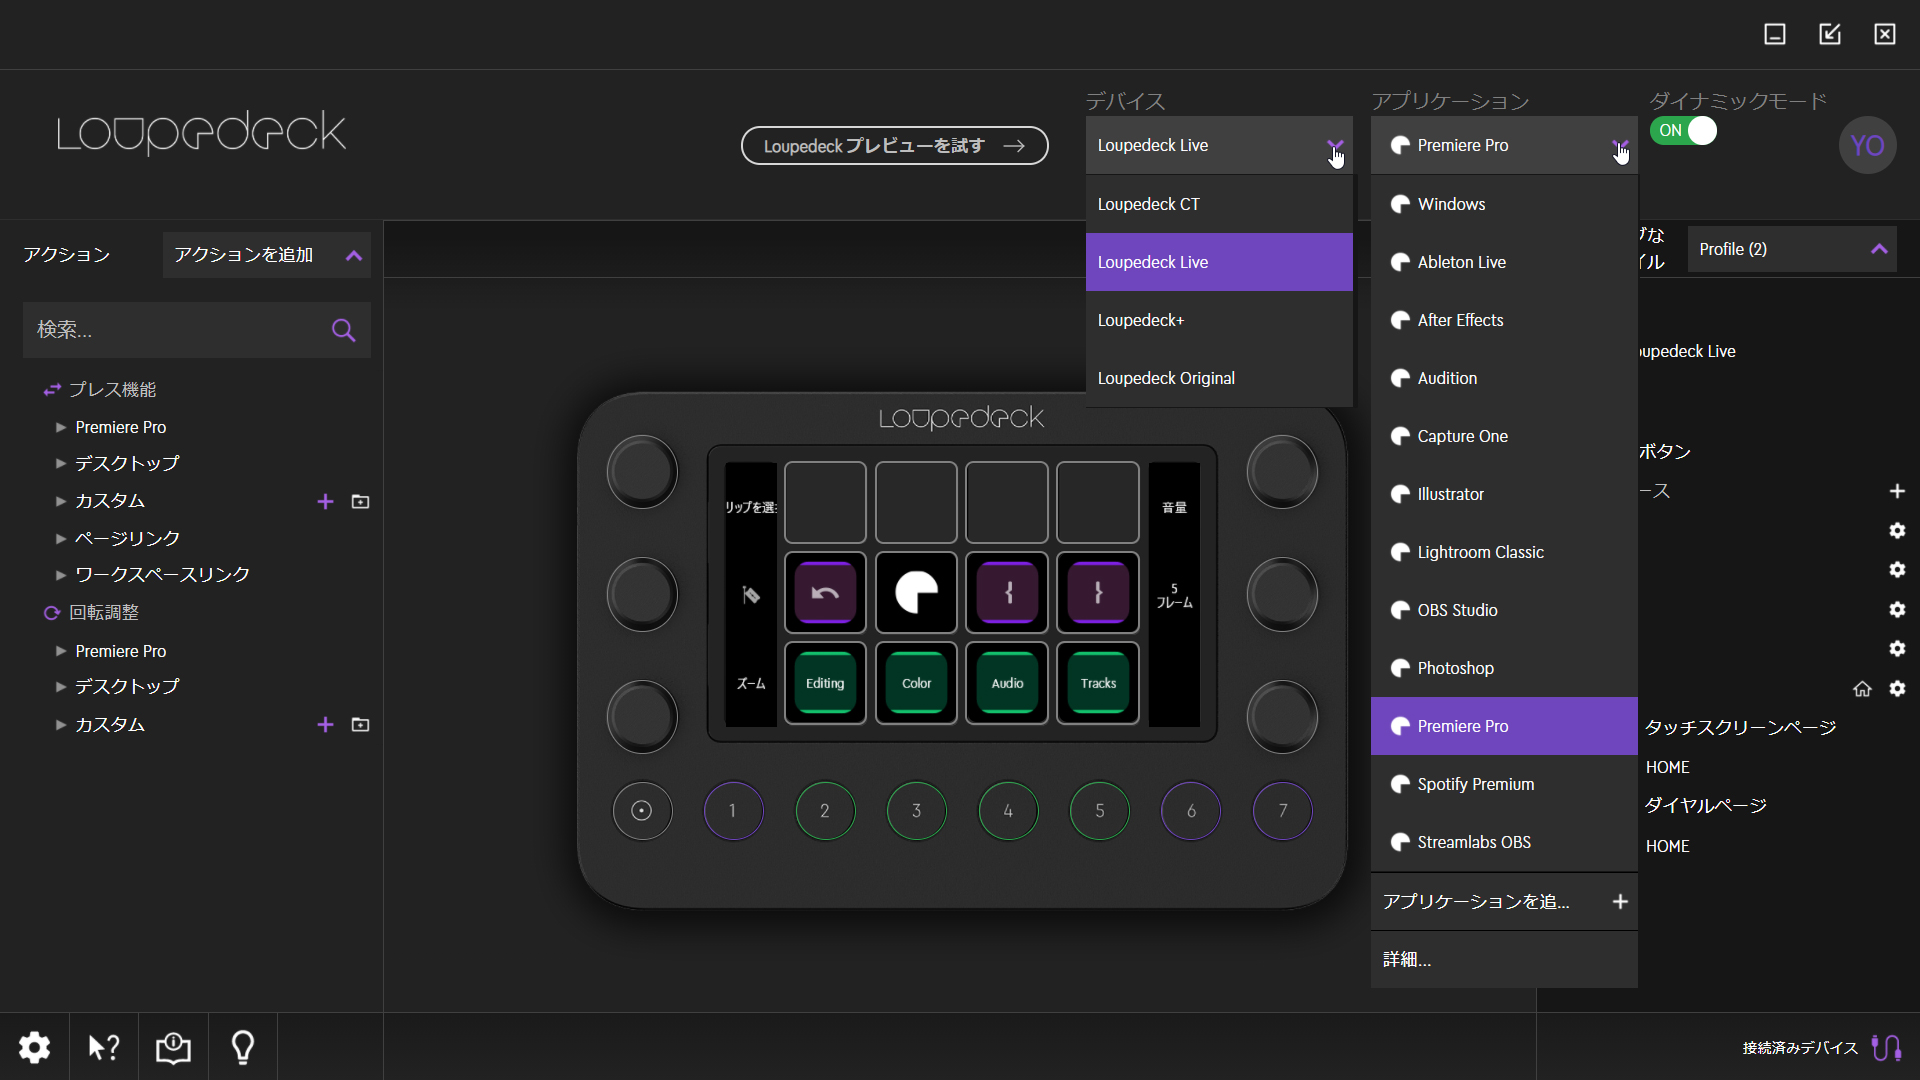This screenshot has height=1080, width=1920.
Task: Turn off the Dynamic Mode toggle
Action: (1684, 131)
